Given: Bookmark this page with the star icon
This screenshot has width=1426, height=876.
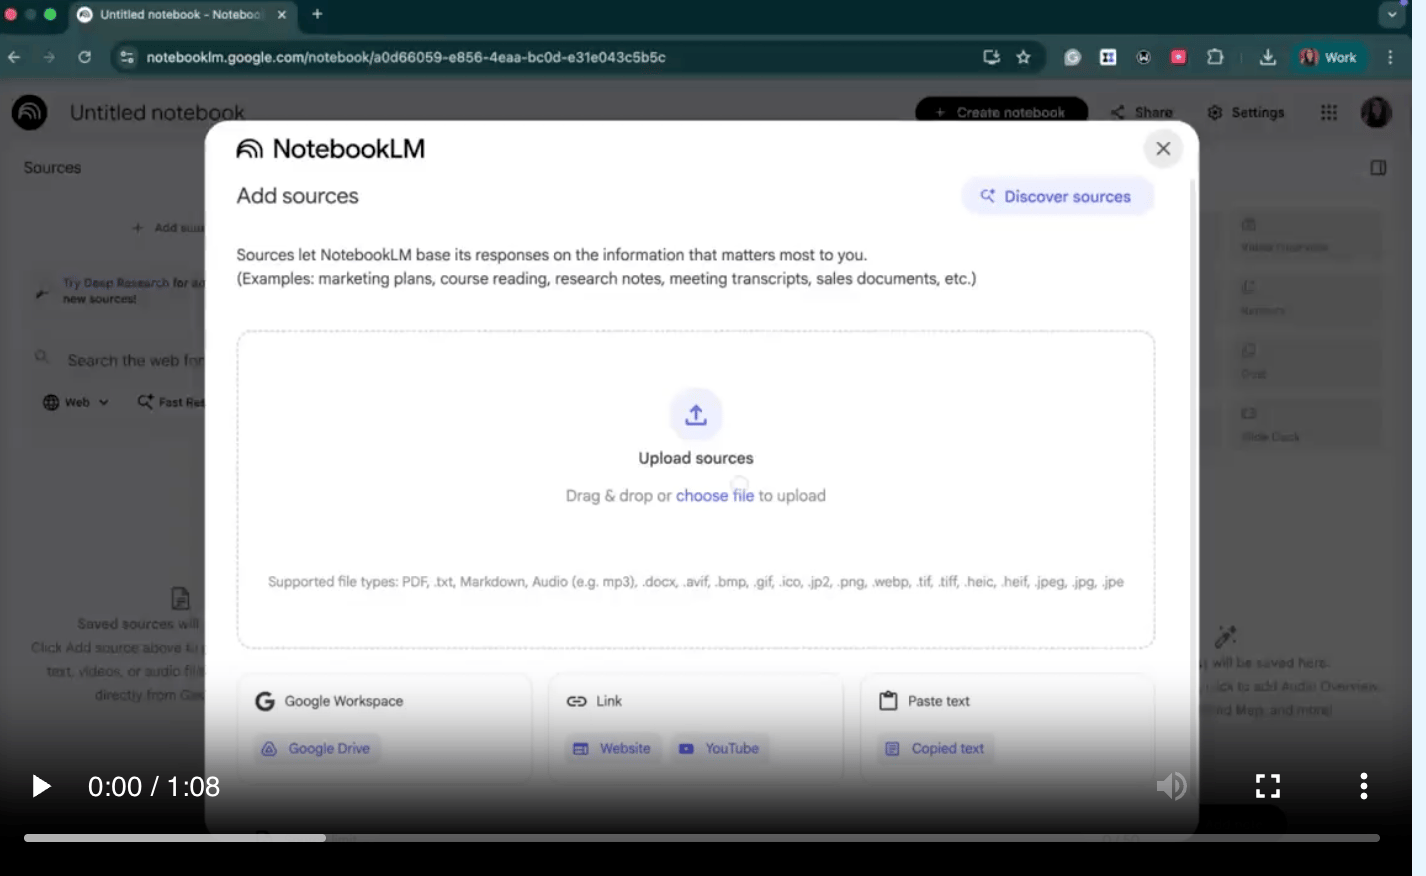Looking at the screenshot, I should tap(1023, 57).
